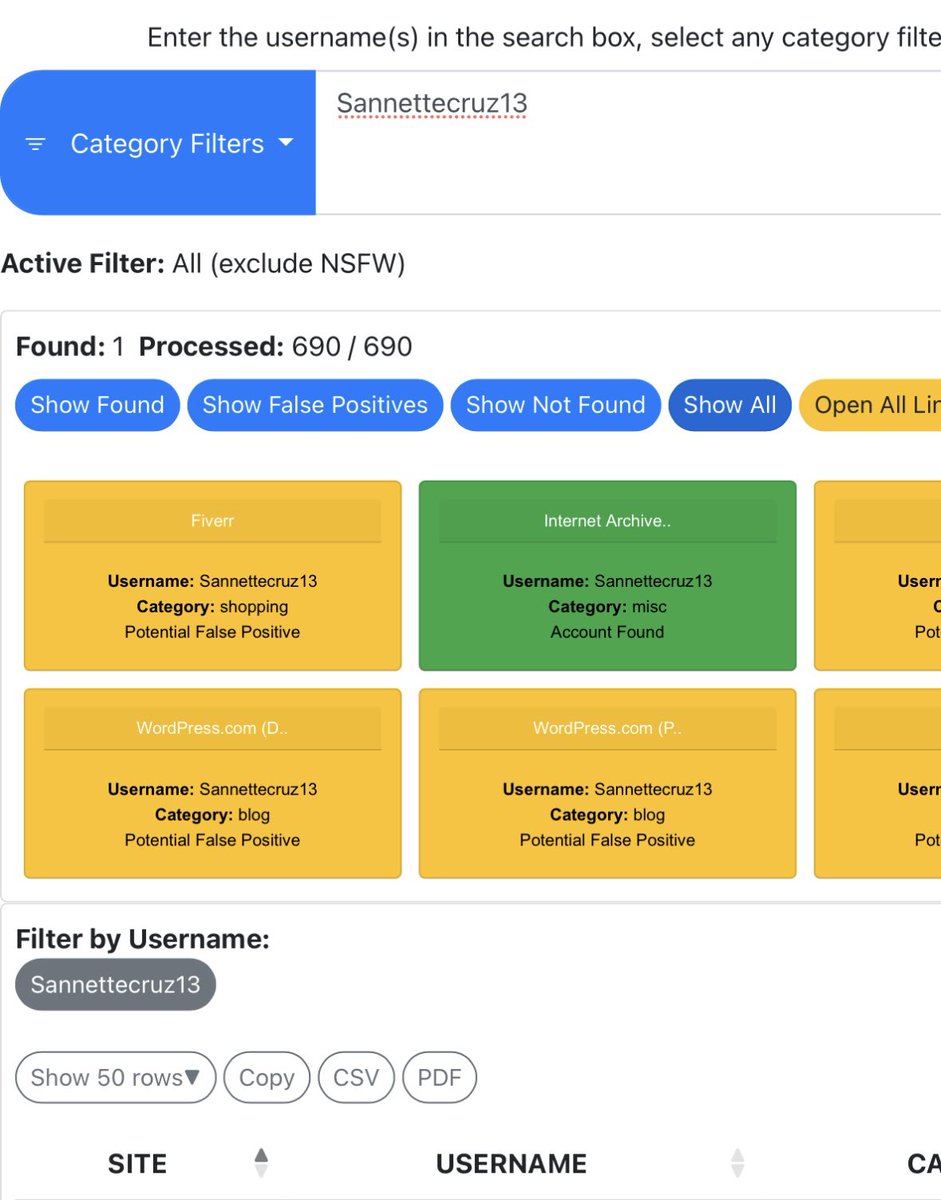Click the Sannettecruz13 username filter pill

(115, 985)
